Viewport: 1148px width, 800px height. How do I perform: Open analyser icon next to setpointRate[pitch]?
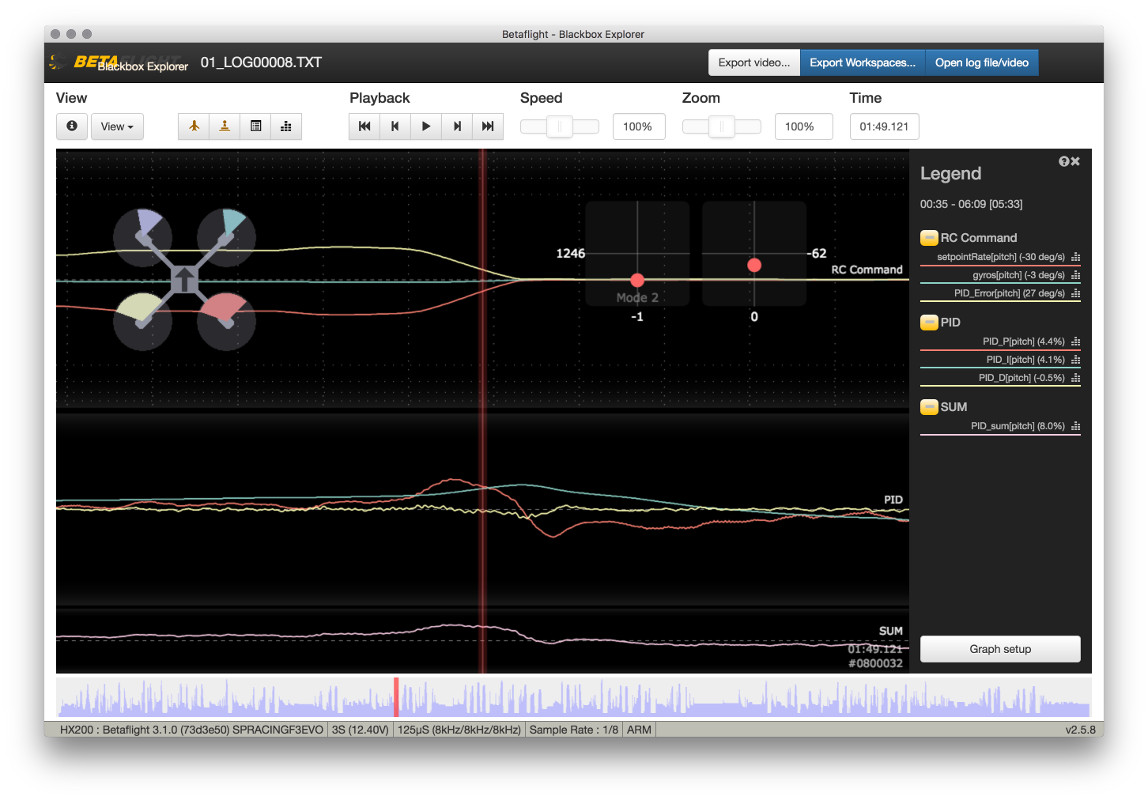[x=1076, y=257]
